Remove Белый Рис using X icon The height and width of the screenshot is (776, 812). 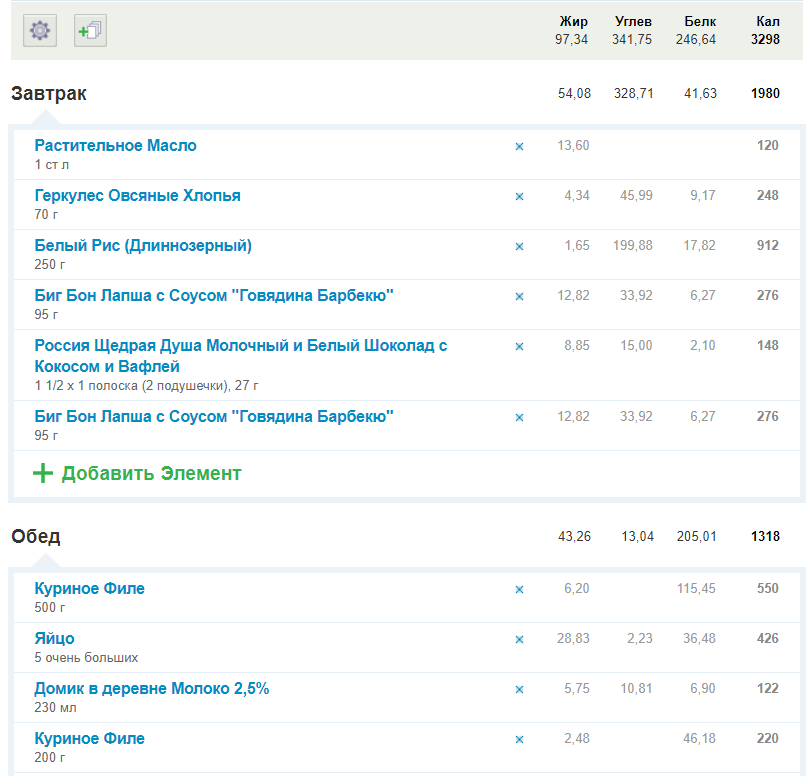click(x=519, y=246)
